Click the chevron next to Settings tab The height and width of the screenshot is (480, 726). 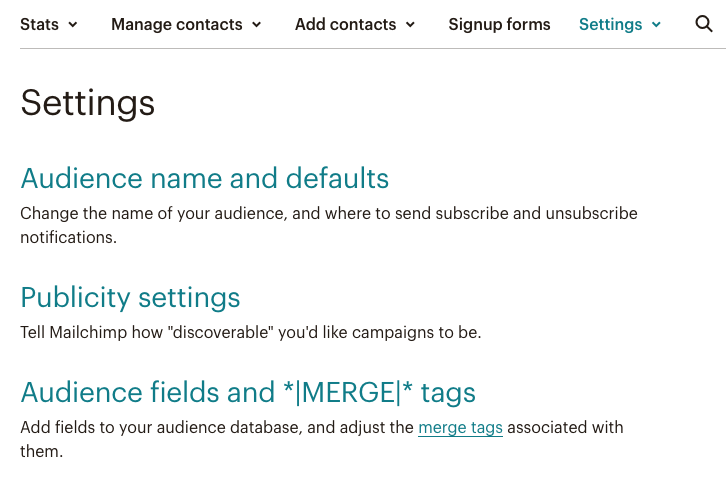coord(656,25)
